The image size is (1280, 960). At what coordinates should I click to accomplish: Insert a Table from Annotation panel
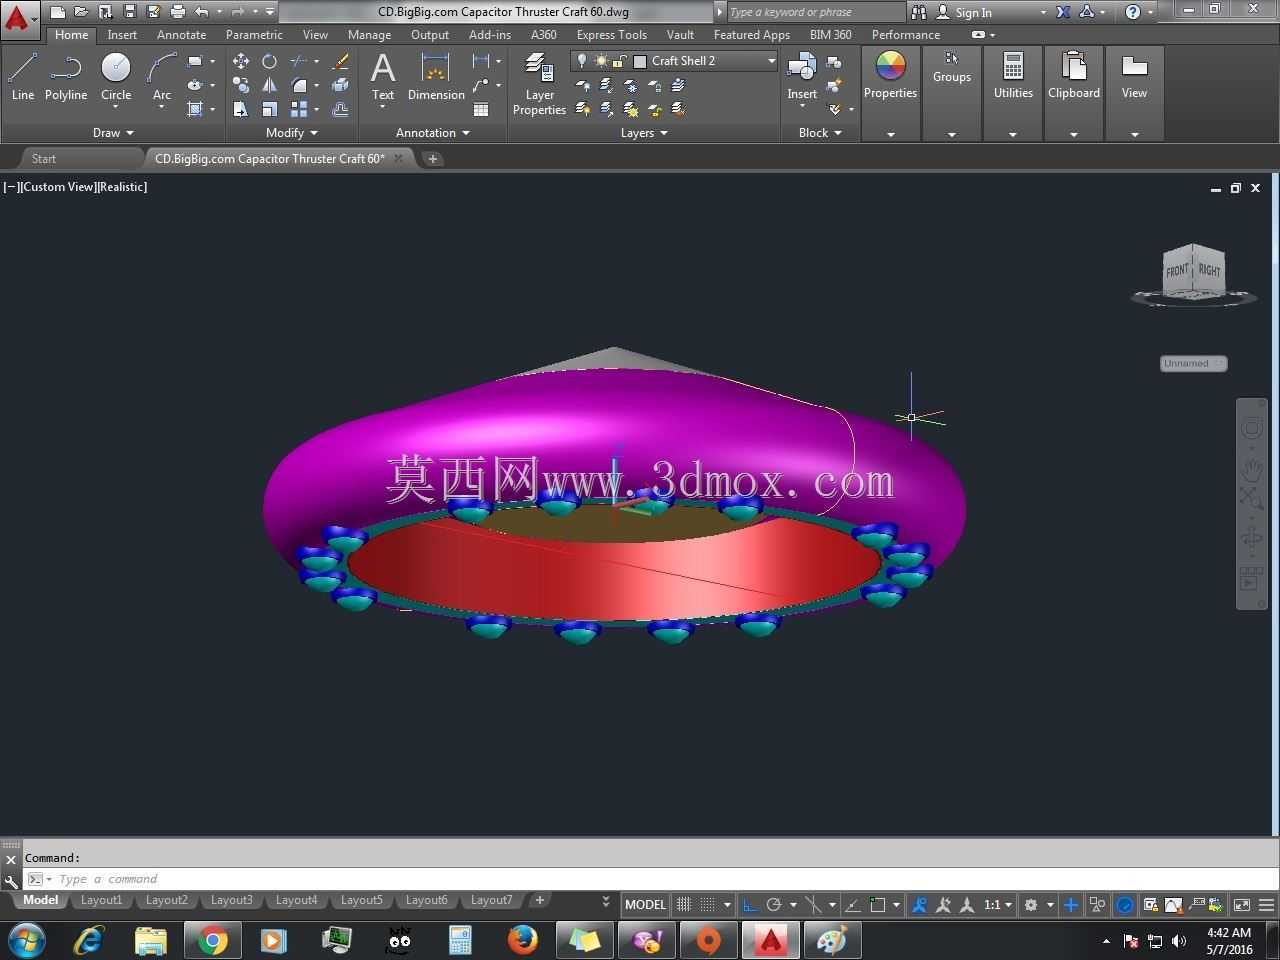(x=481, y=109)
